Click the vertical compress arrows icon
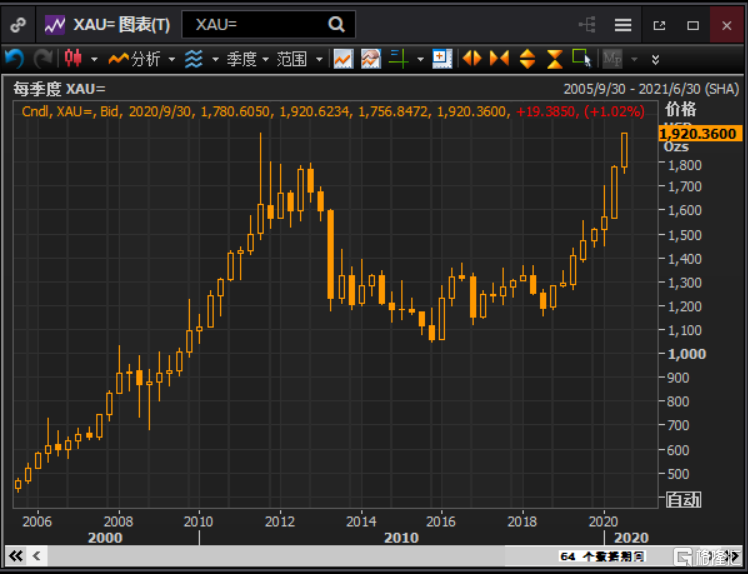 (554, 59)
